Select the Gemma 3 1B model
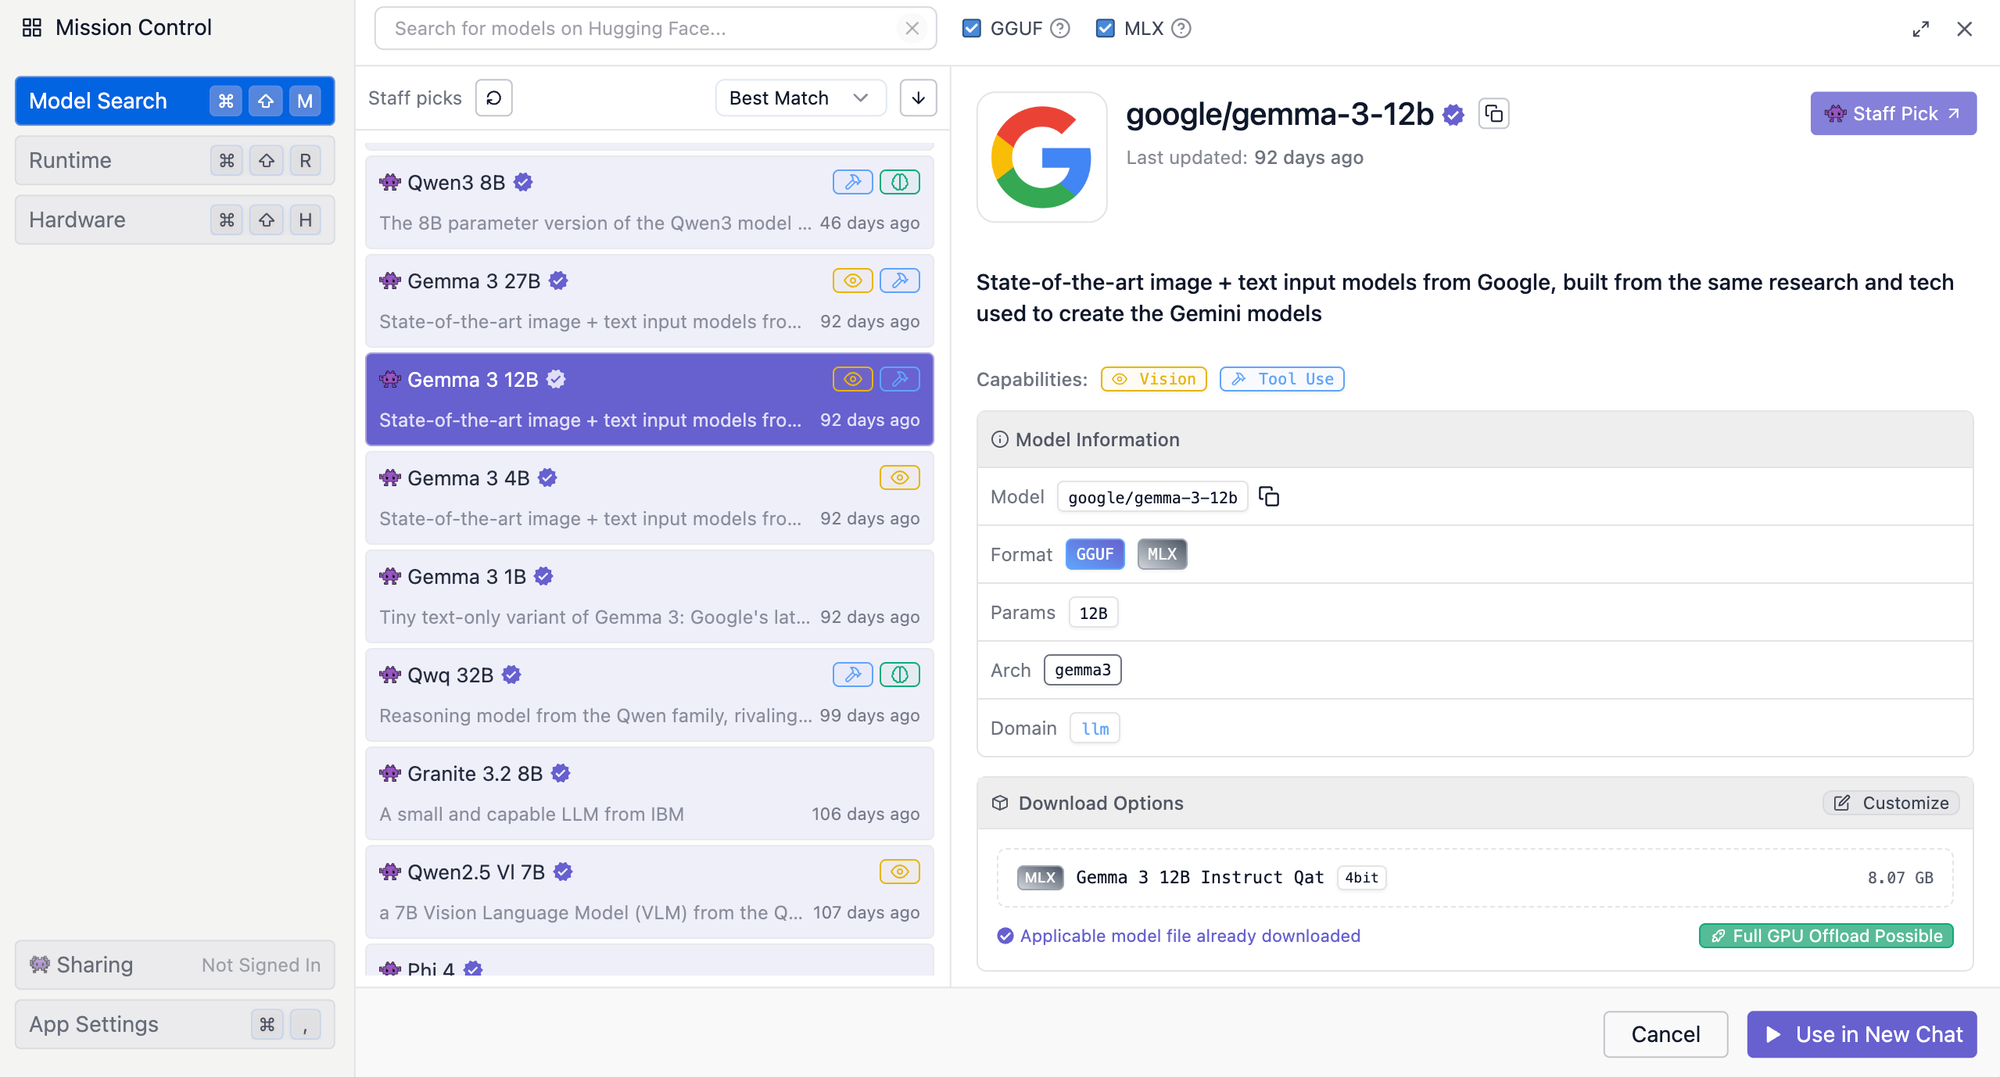 point(649,596)
